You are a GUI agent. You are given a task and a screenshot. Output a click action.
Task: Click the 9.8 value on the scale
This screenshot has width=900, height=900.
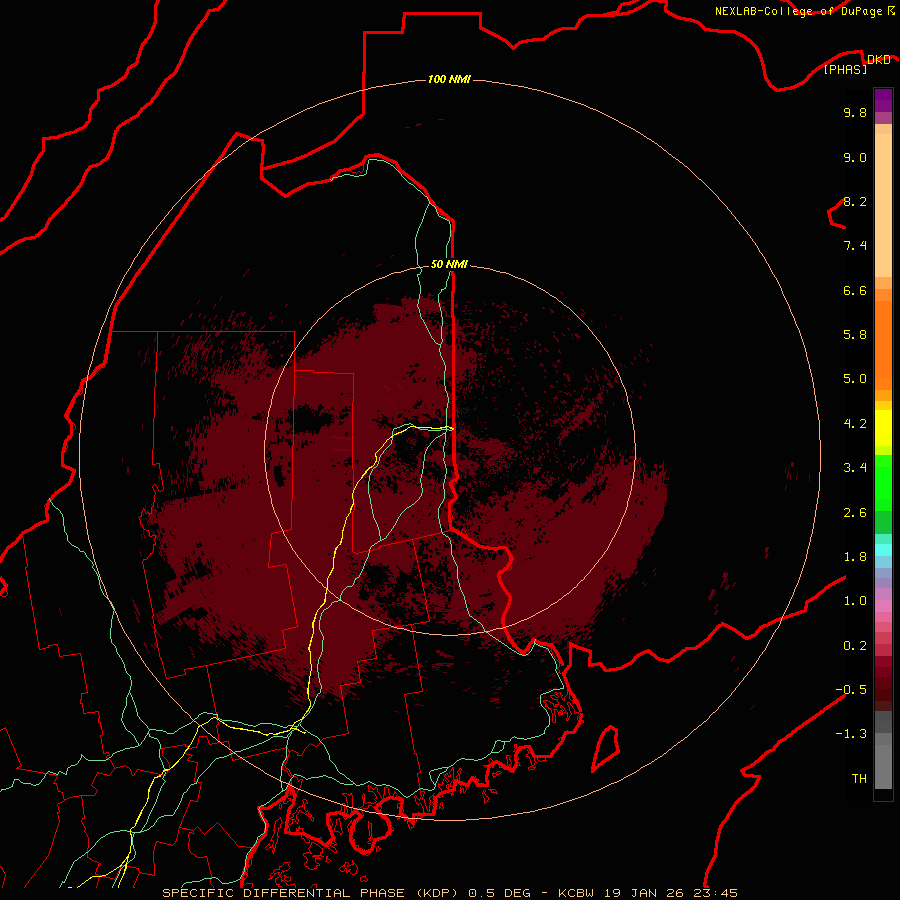pyautogui.click(x=855, y=112)
